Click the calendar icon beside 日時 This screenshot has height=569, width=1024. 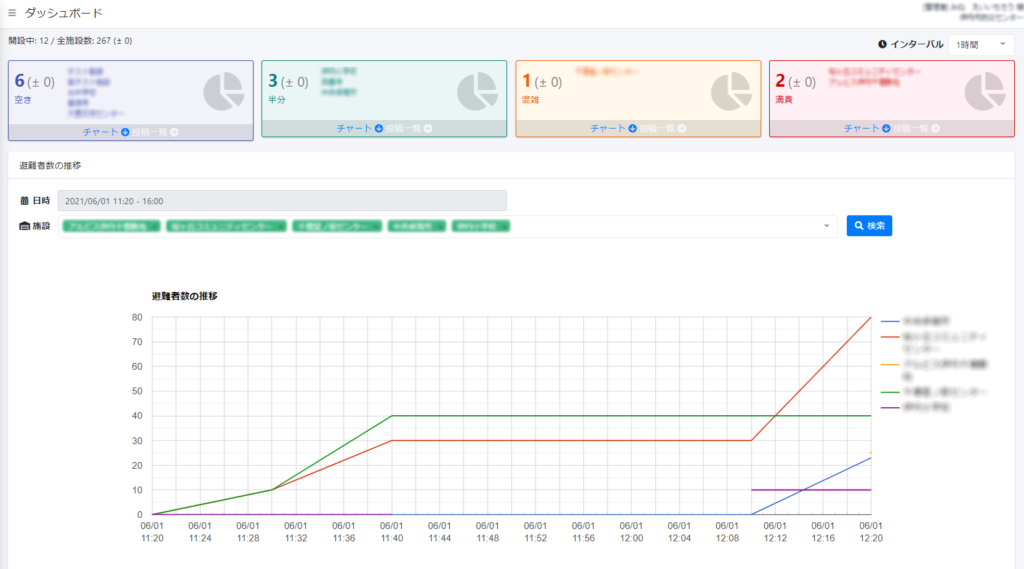(24, 201)
